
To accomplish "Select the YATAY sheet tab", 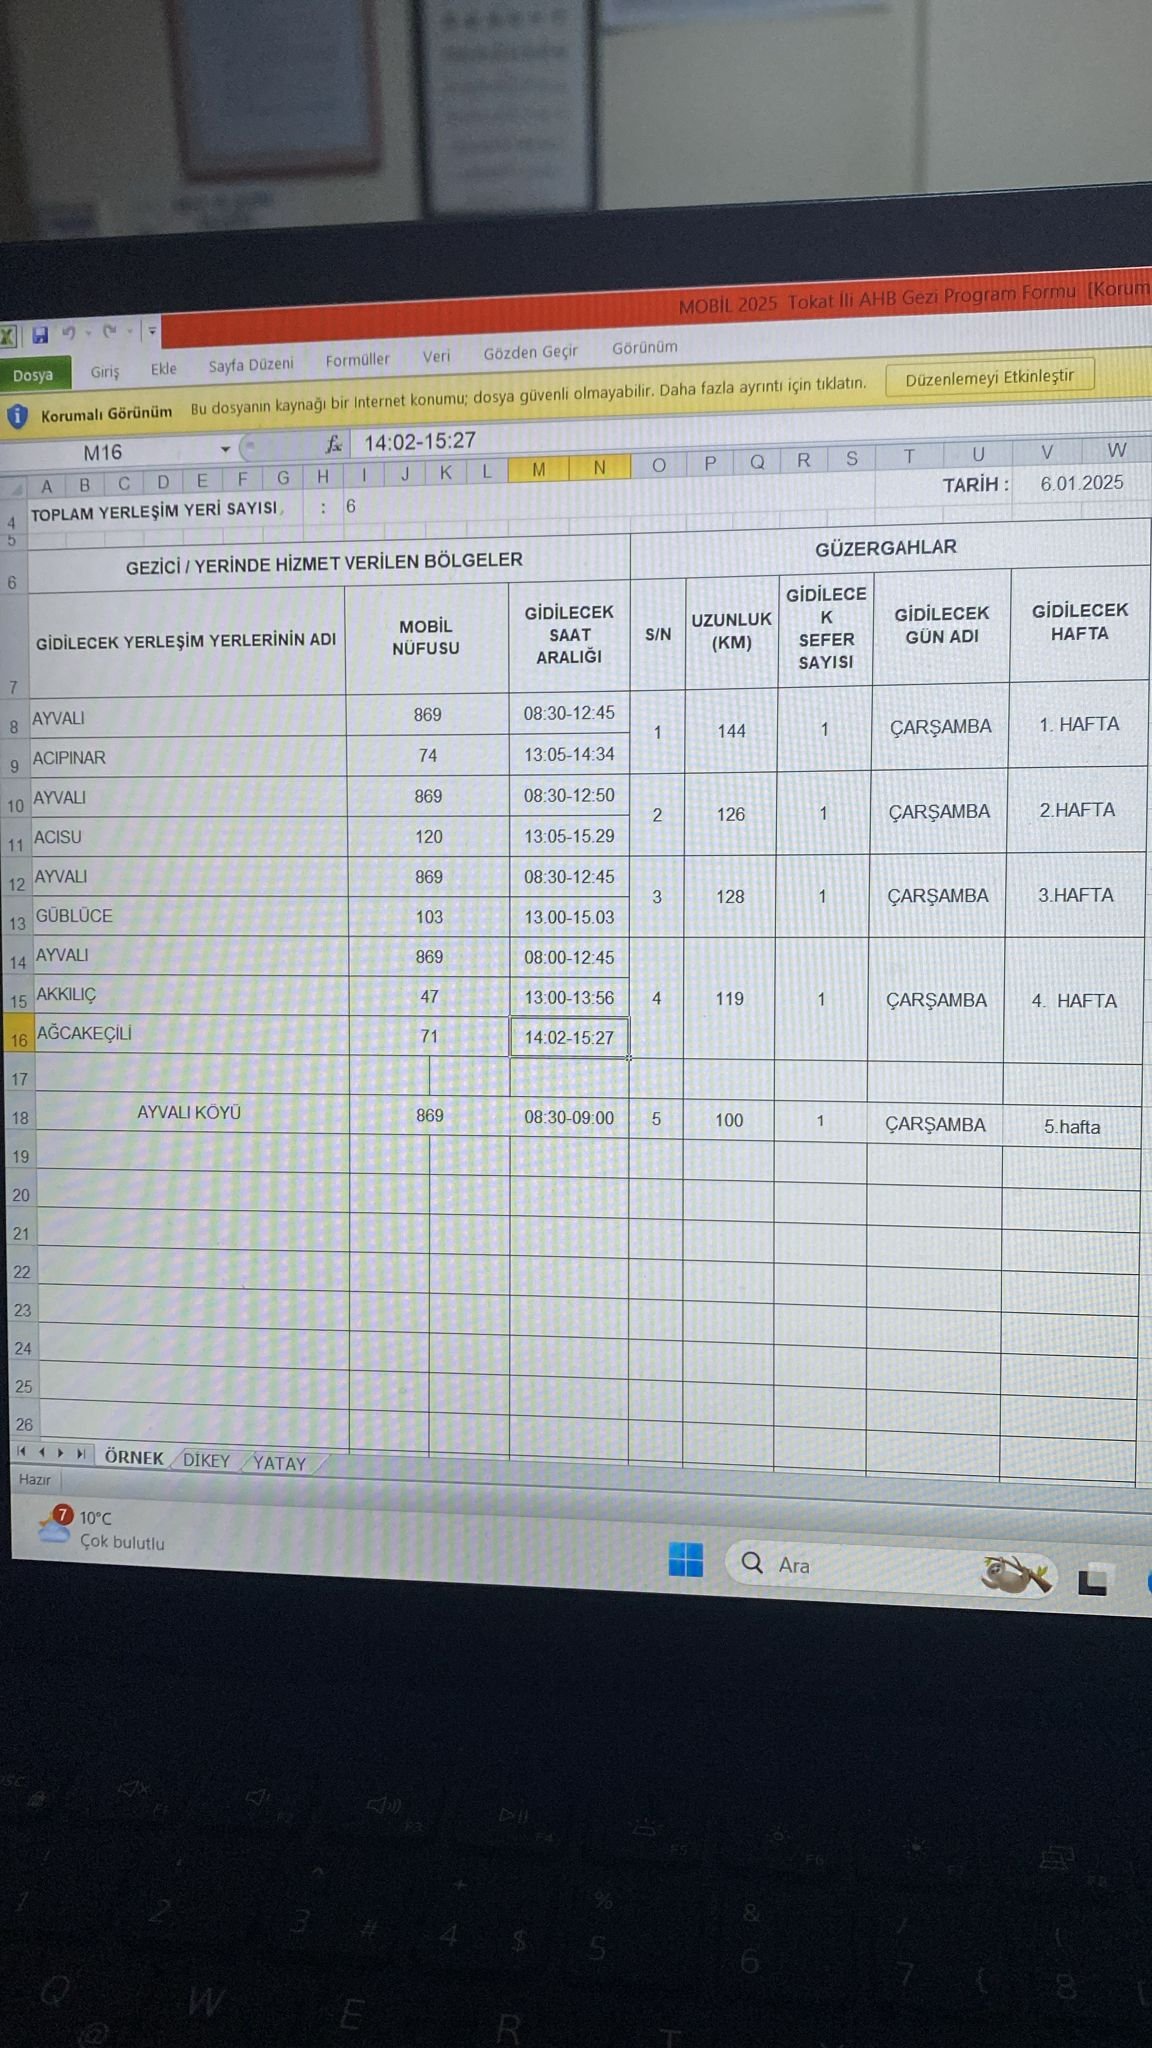I will click(x=279, y=1463).
